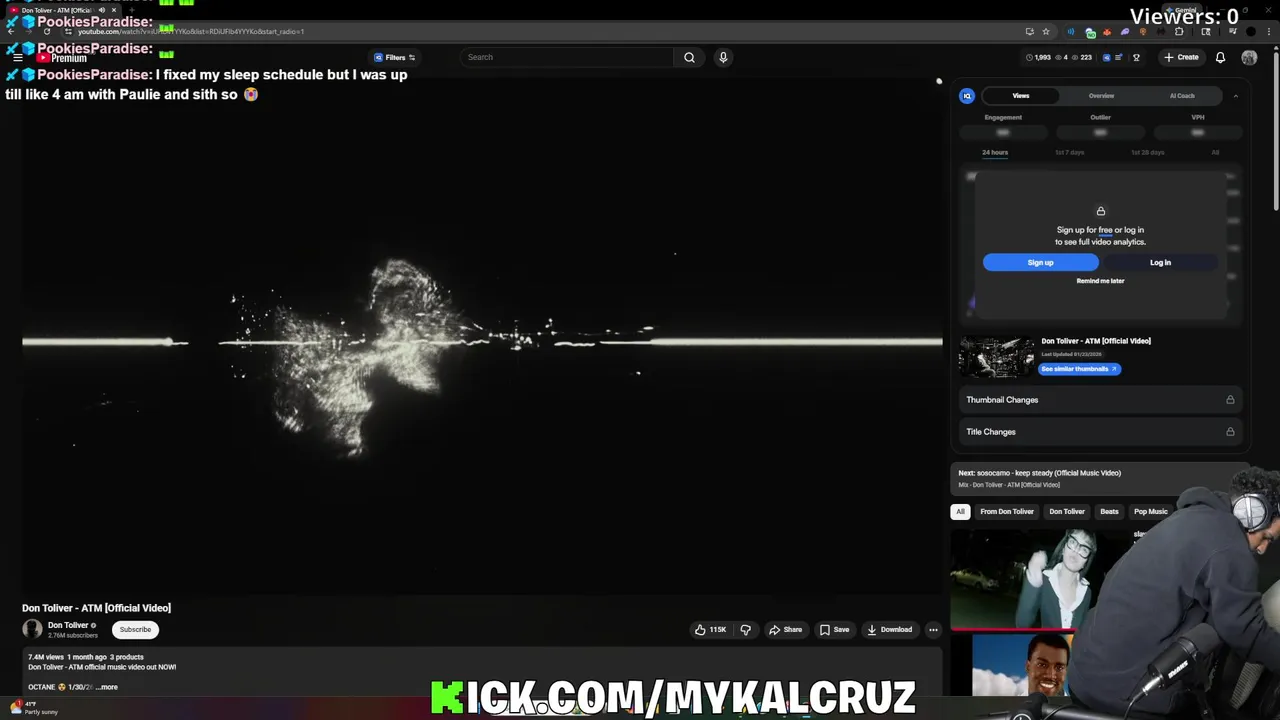Expand the description with ...more

(x=107, y=687)
